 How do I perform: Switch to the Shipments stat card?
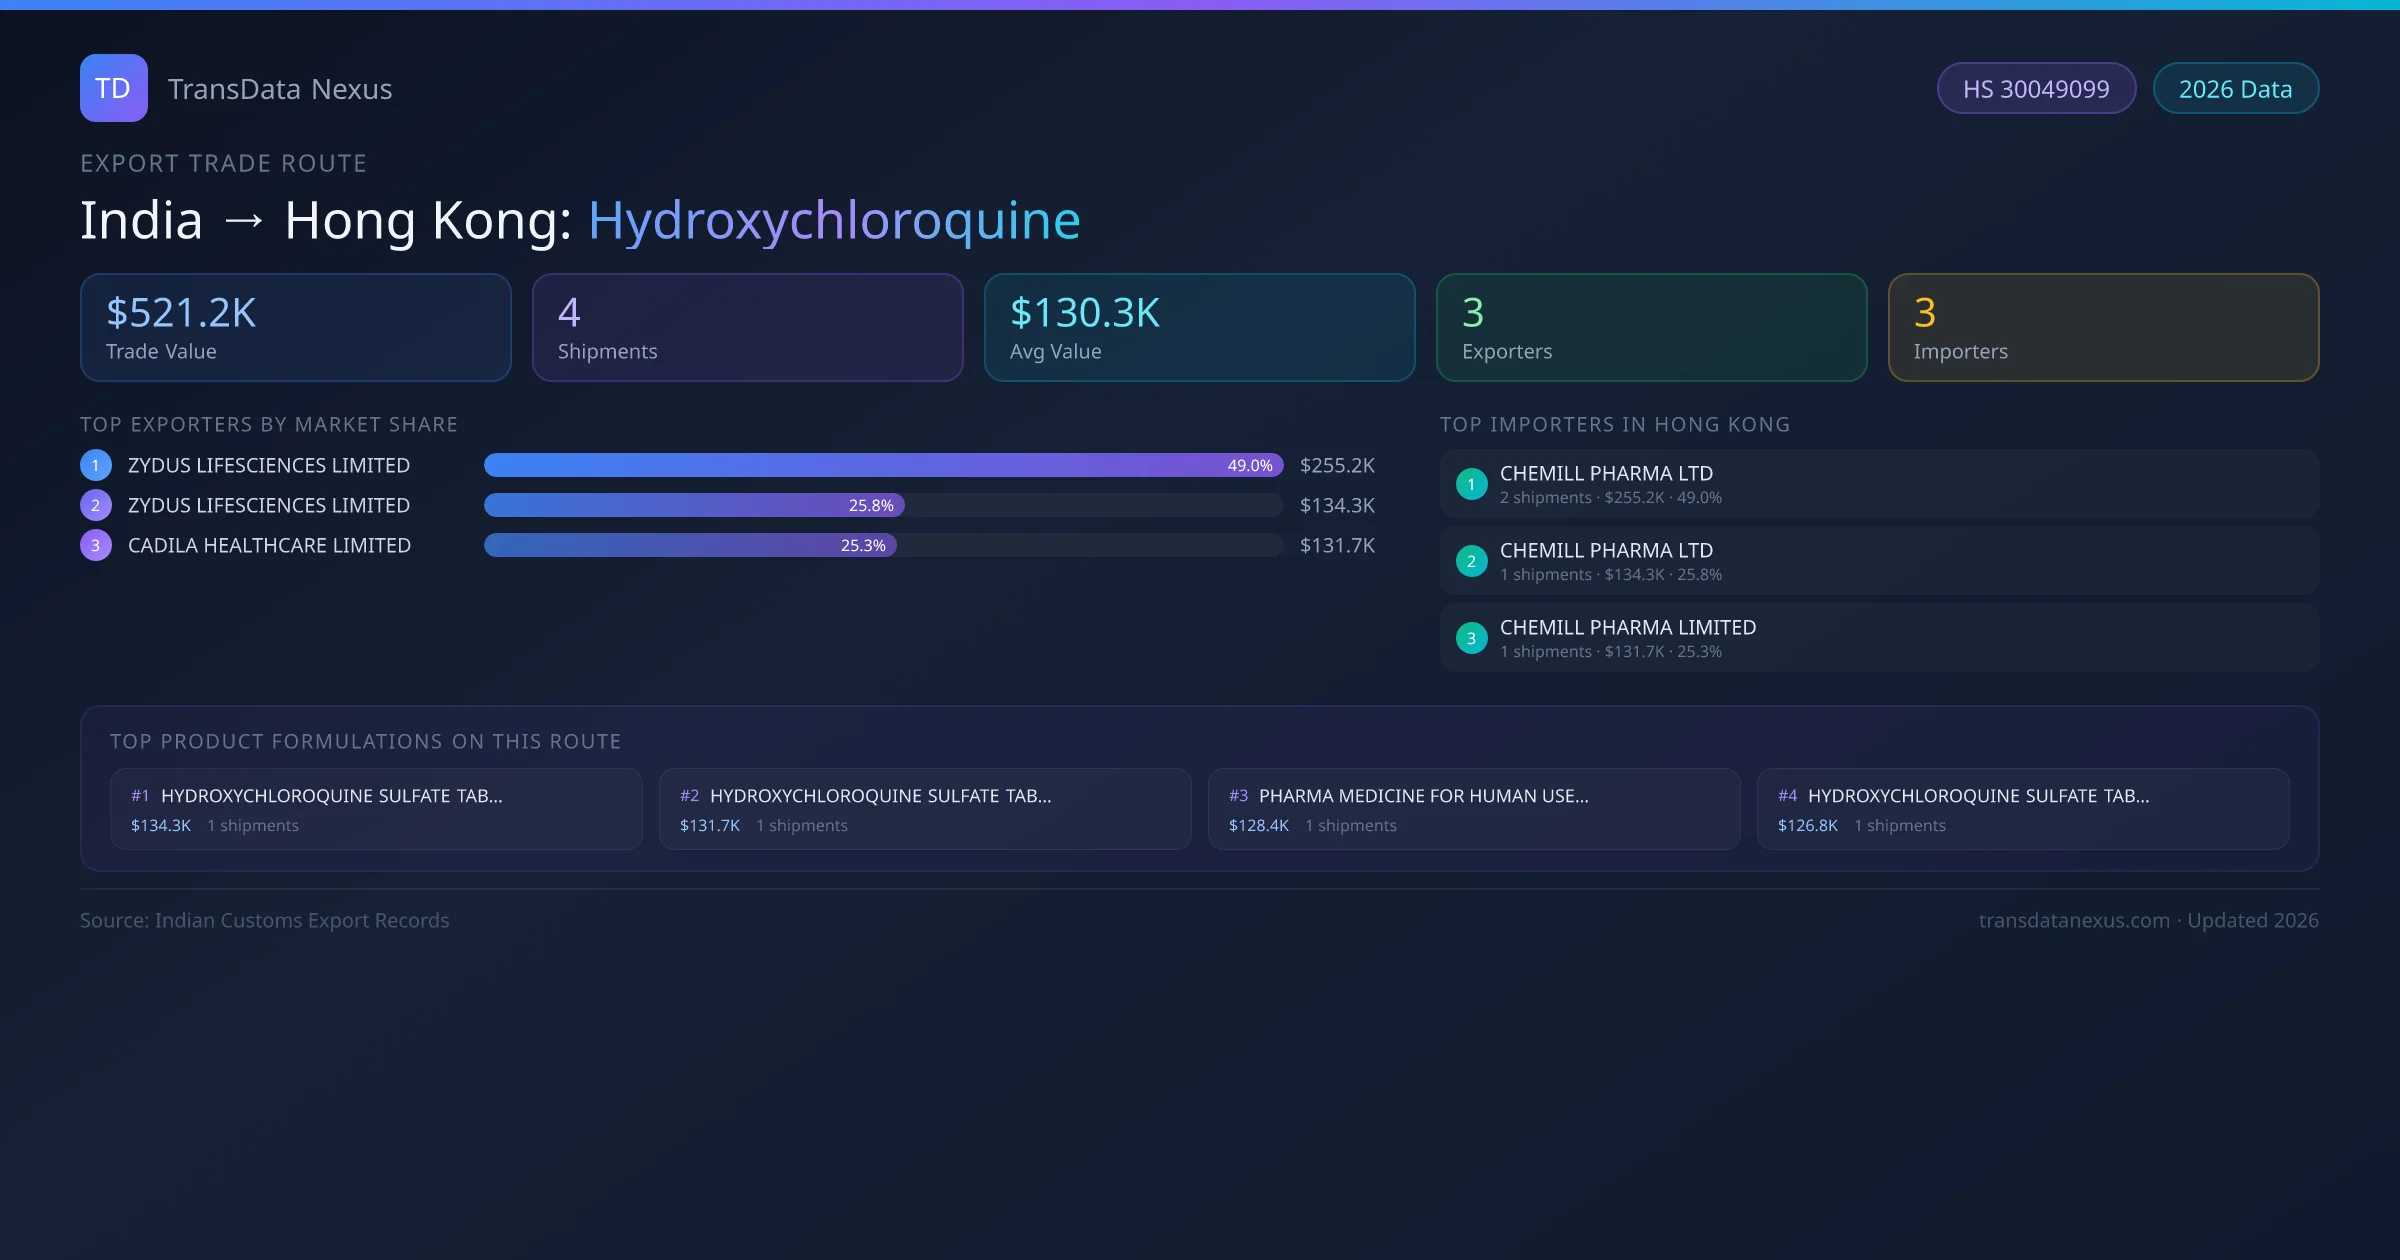[x=747, y=327]
